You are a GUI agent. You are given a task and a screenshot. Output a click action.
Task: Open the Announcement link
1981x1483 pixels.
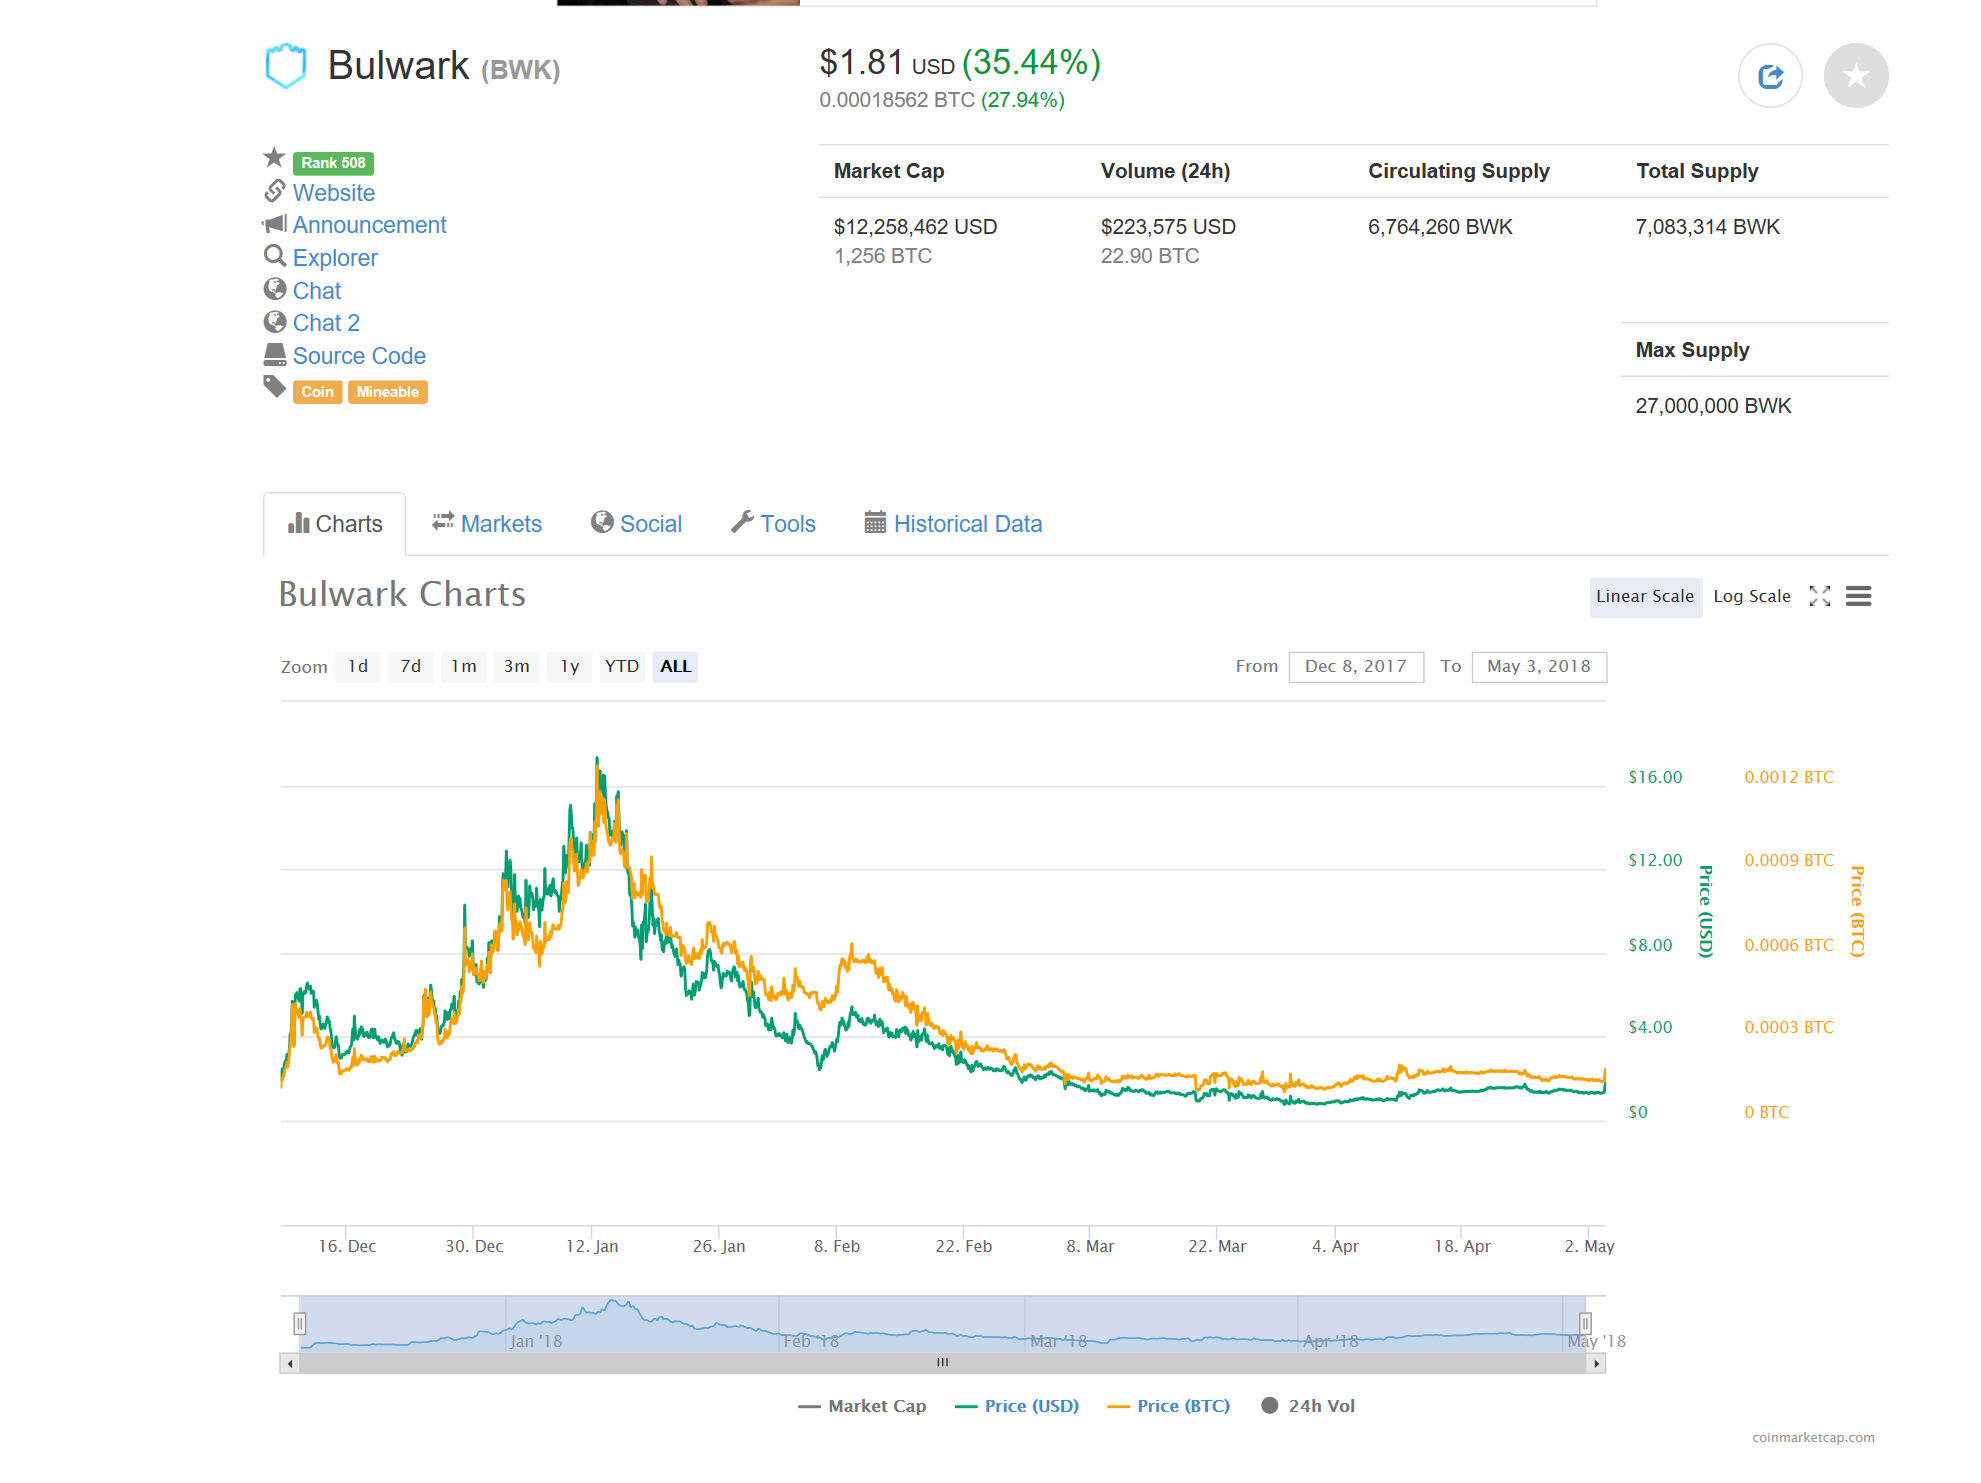point(370,225)
